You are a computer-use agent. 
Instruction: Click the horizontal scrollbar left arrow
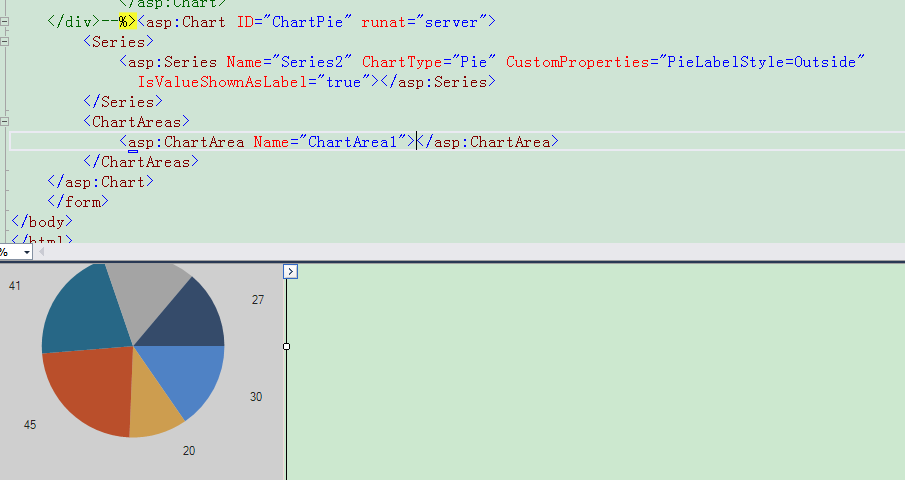pyautogui.click(x=42, y=252)
